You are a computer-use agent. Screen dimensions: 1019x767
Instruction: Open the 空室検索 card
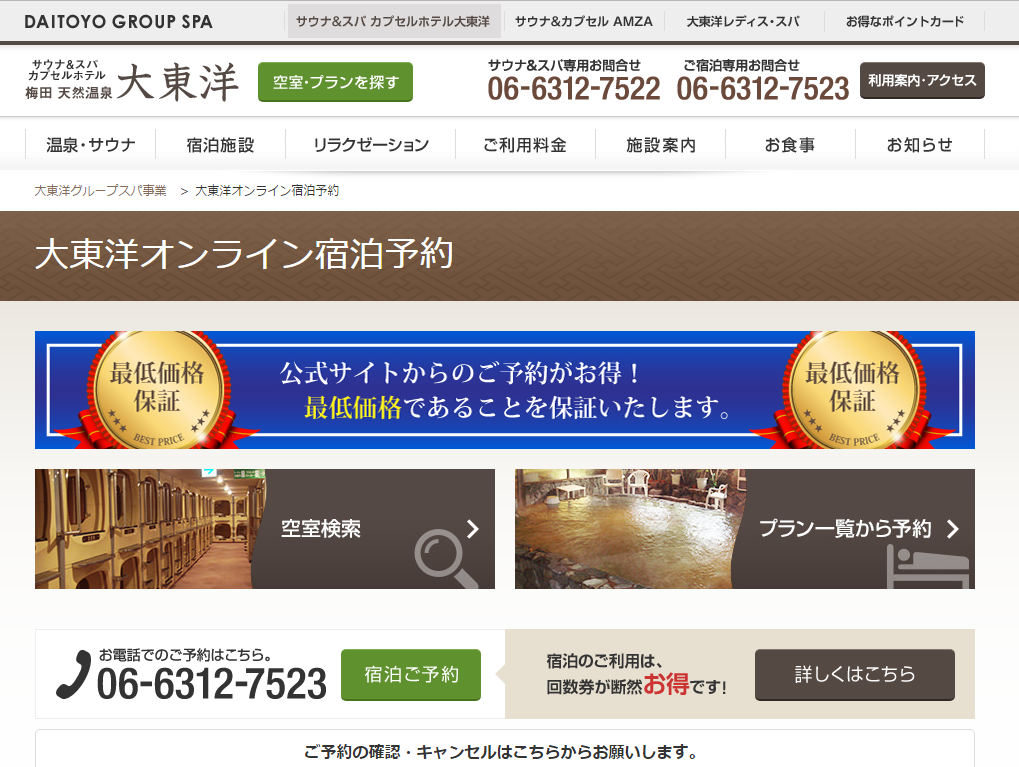[x=264, y=528]
